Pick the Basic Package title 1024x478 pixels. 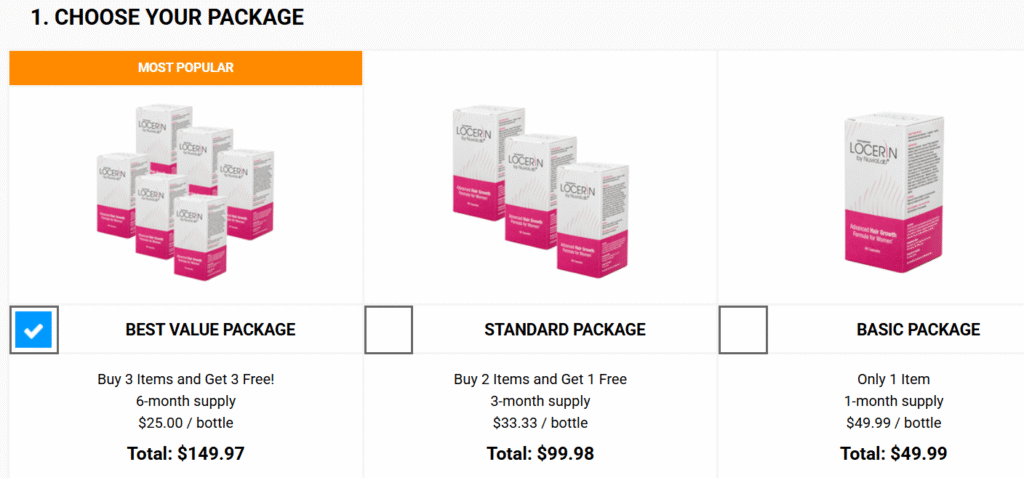(918, 330)
